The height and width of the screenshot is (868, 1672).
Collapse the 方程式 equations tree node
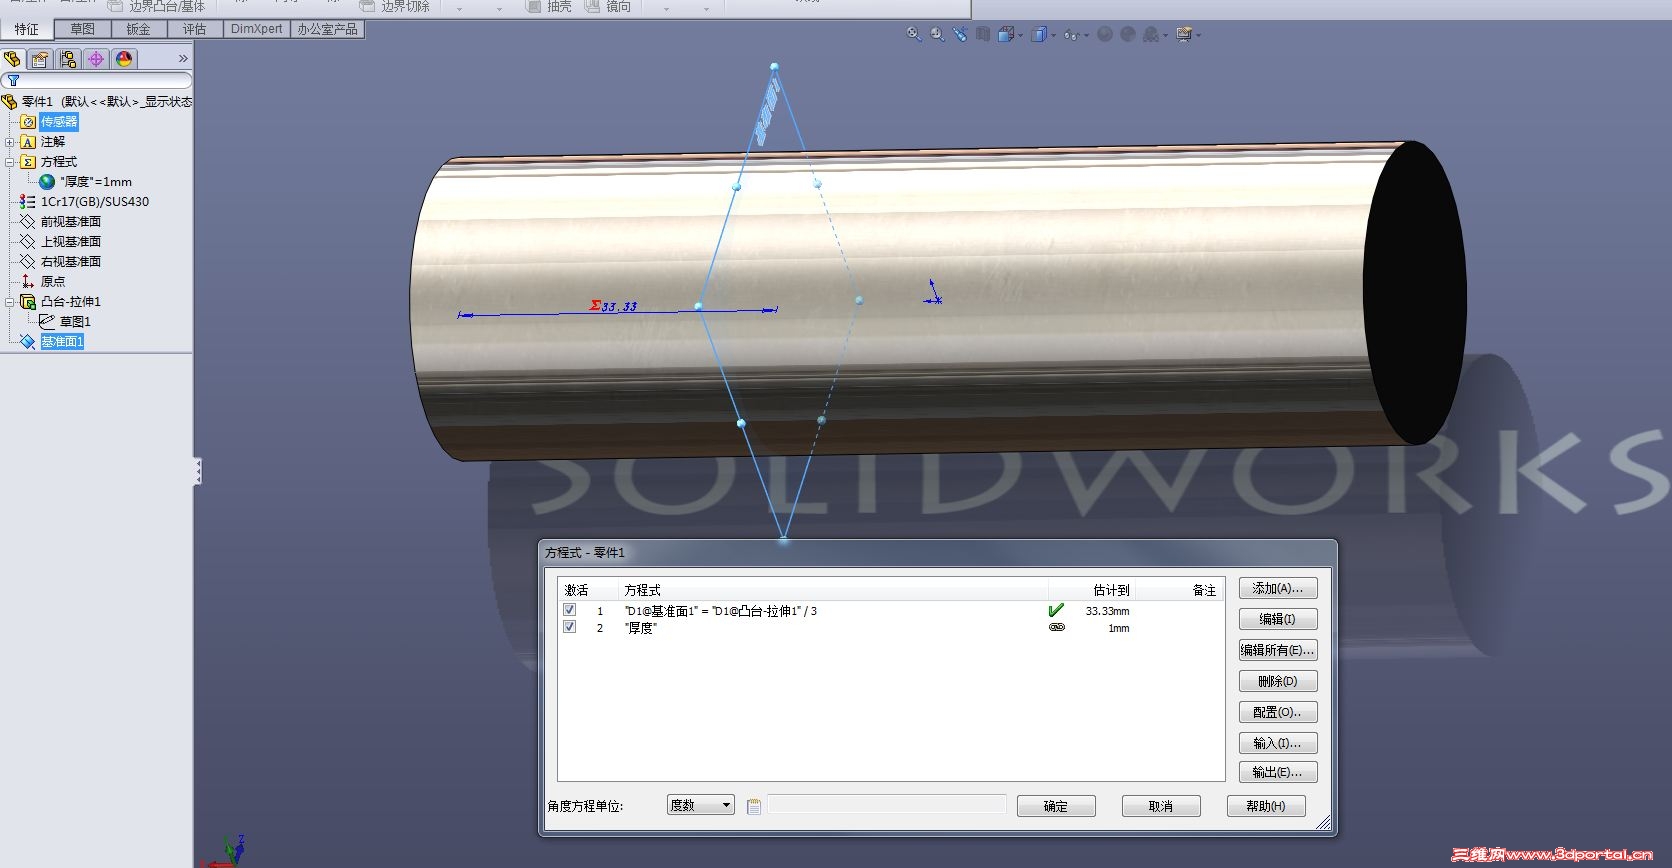click(10, 162)
